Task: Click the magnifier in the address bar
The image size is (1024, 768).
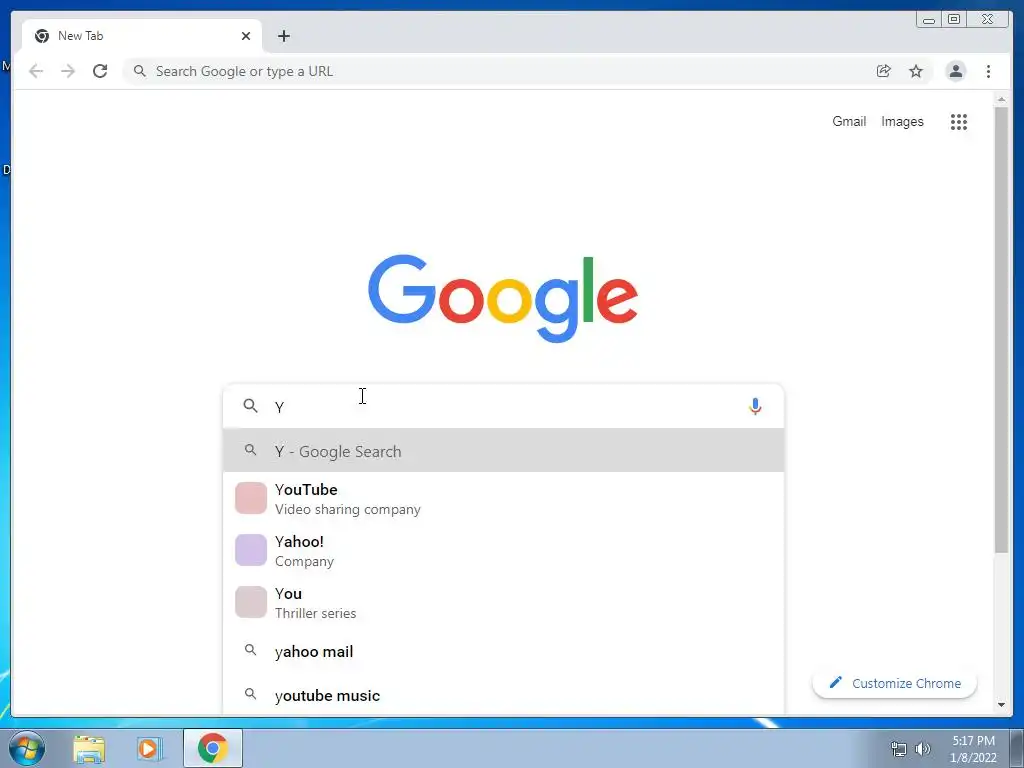Action: click(x=139, y=71)
